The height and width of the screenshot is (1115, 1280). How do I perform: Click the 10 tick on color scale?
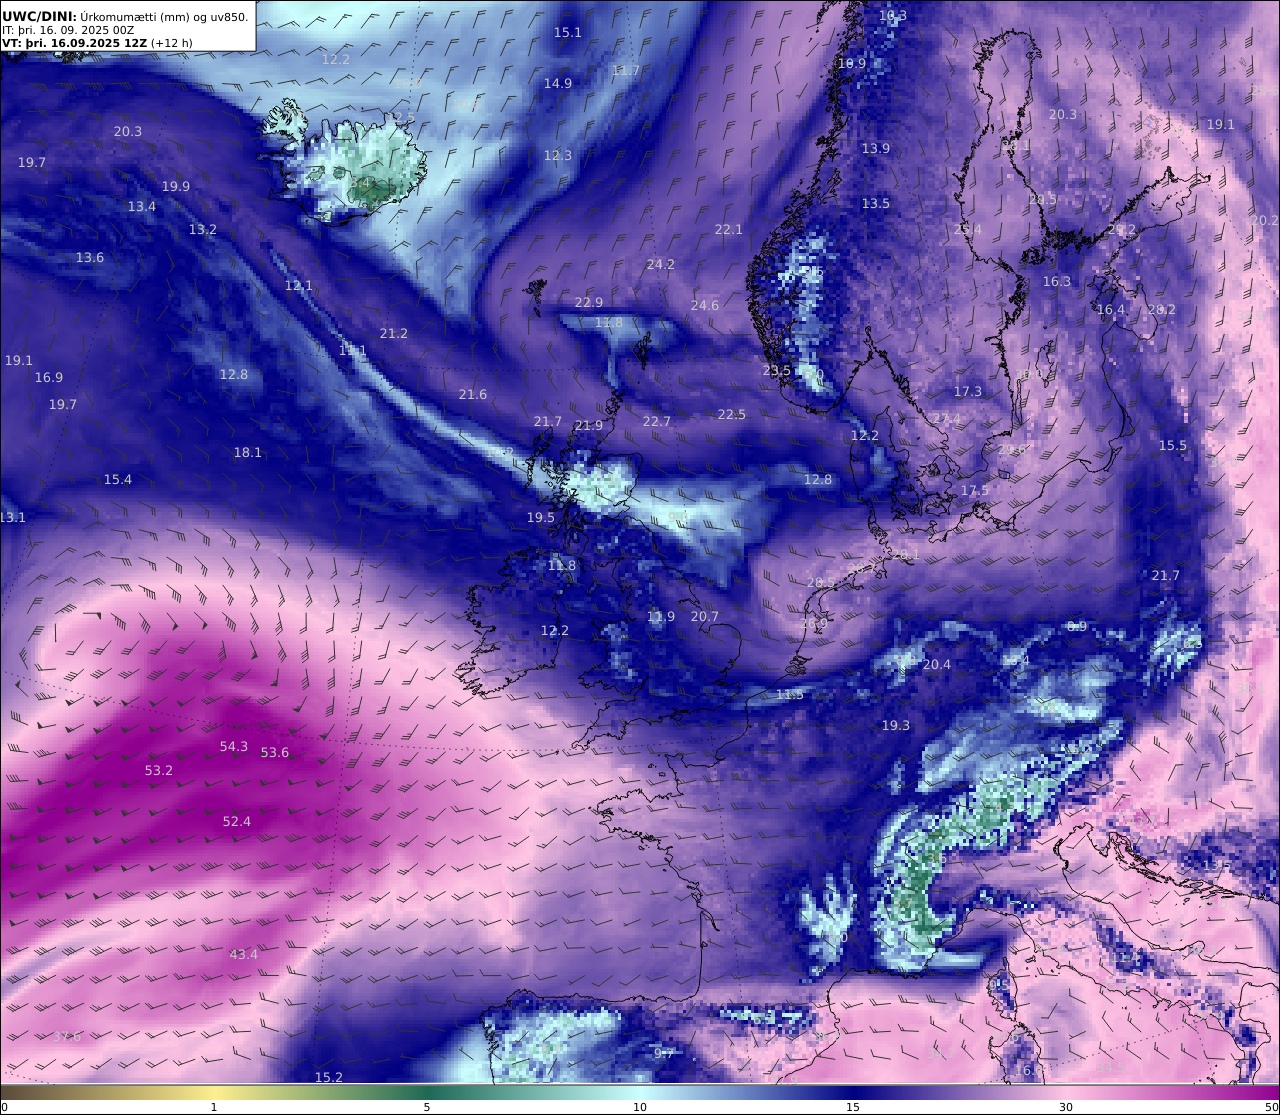click(640, 1107)
